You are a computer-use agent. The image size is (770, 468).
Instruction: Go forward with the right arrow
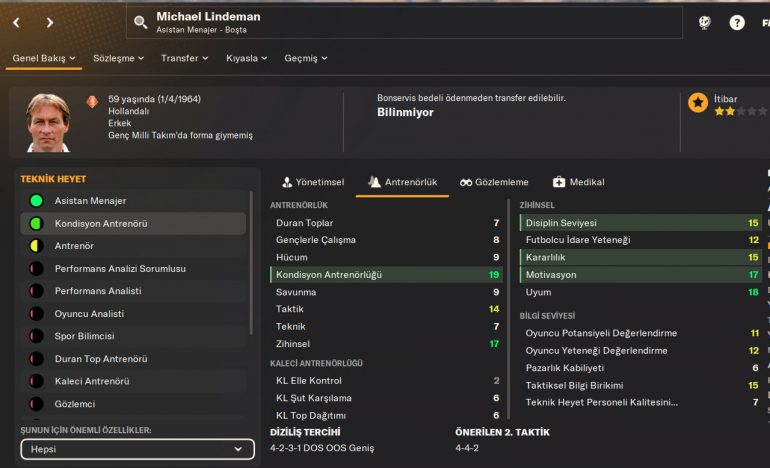(x=50, y=22)
